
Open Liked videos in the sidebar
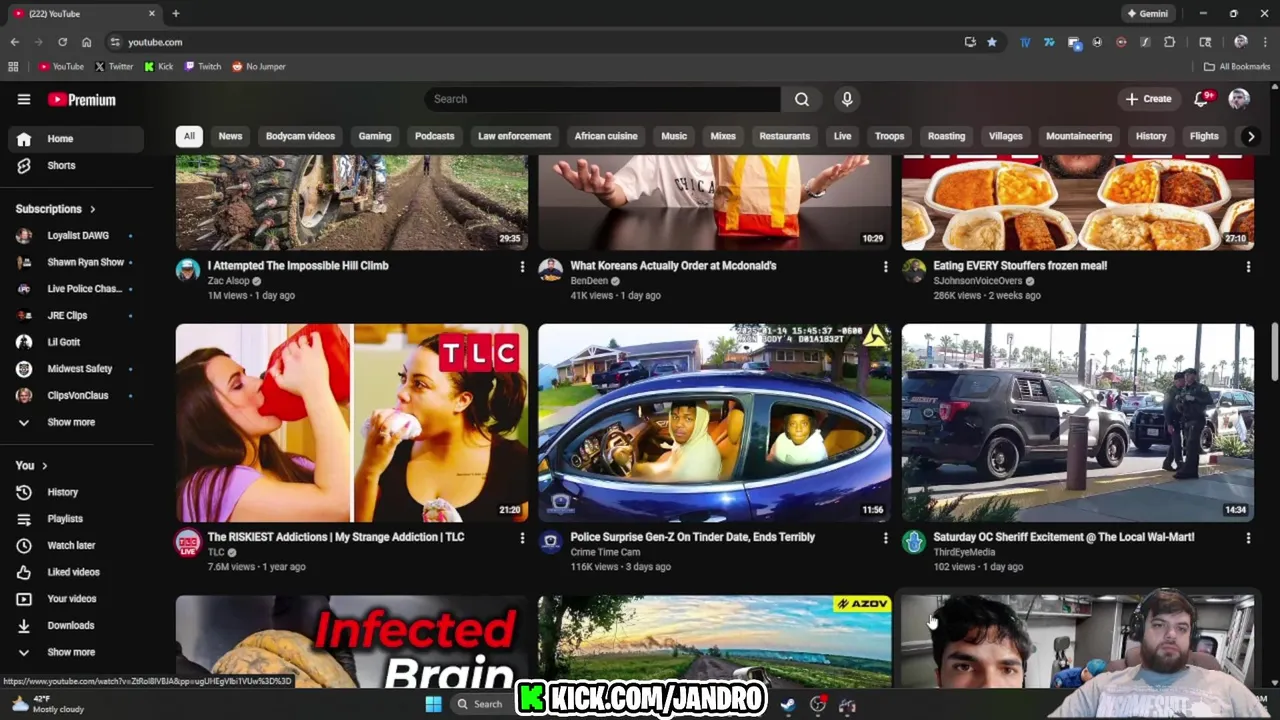[x=72, y=572]
